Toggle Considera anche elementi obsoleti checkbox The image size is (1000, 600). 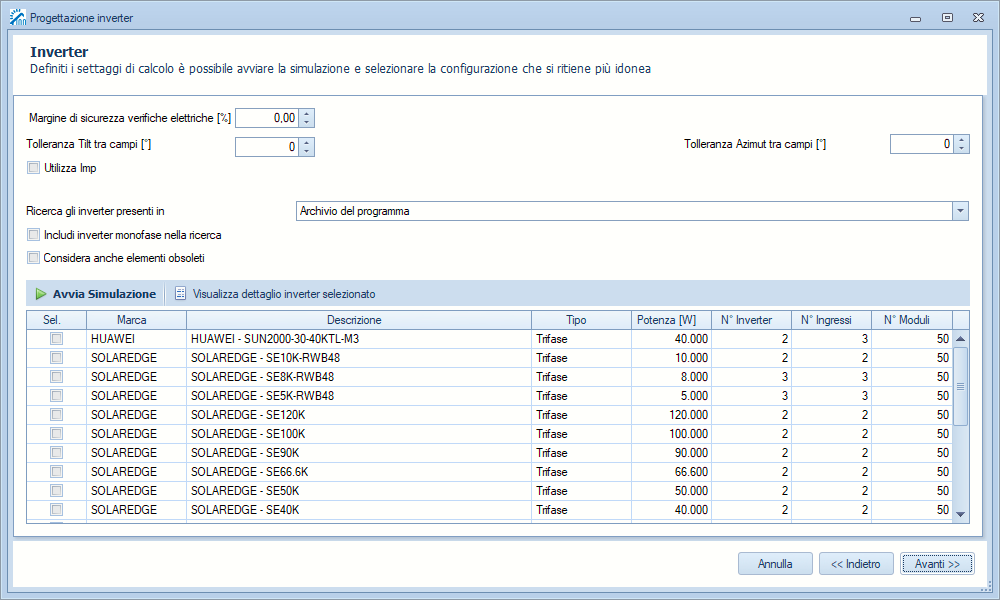click(34, 258)
